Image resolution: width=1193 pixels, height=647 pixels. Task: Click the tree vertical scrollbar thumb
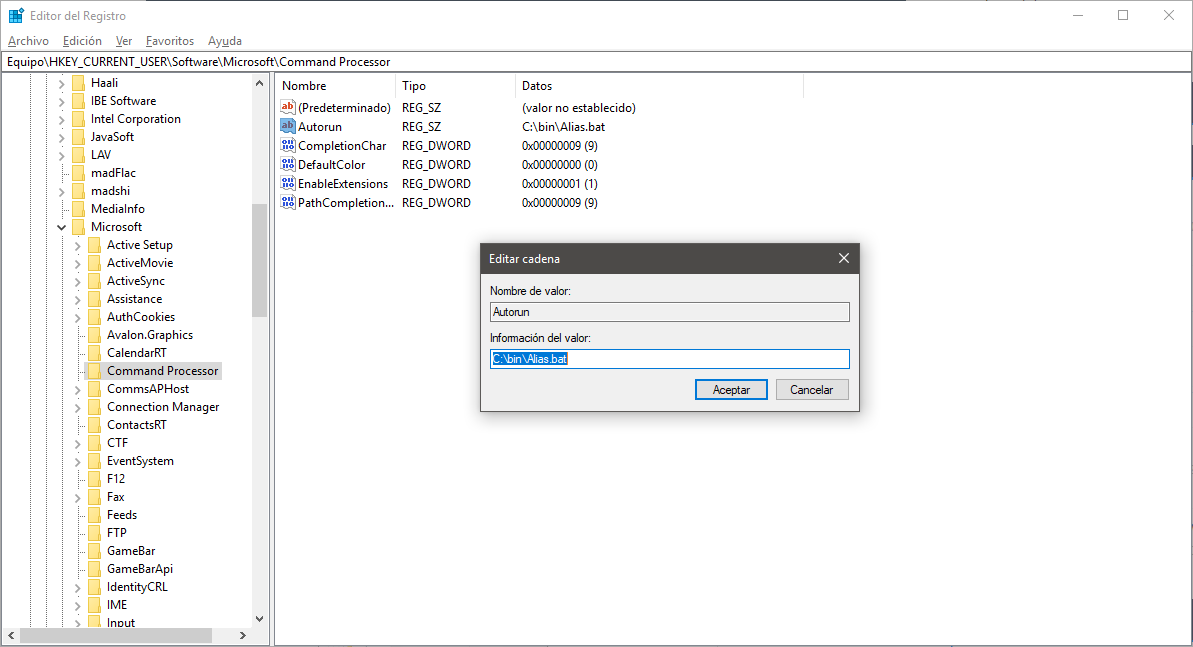pyautogui.click(x=259, y=260)
